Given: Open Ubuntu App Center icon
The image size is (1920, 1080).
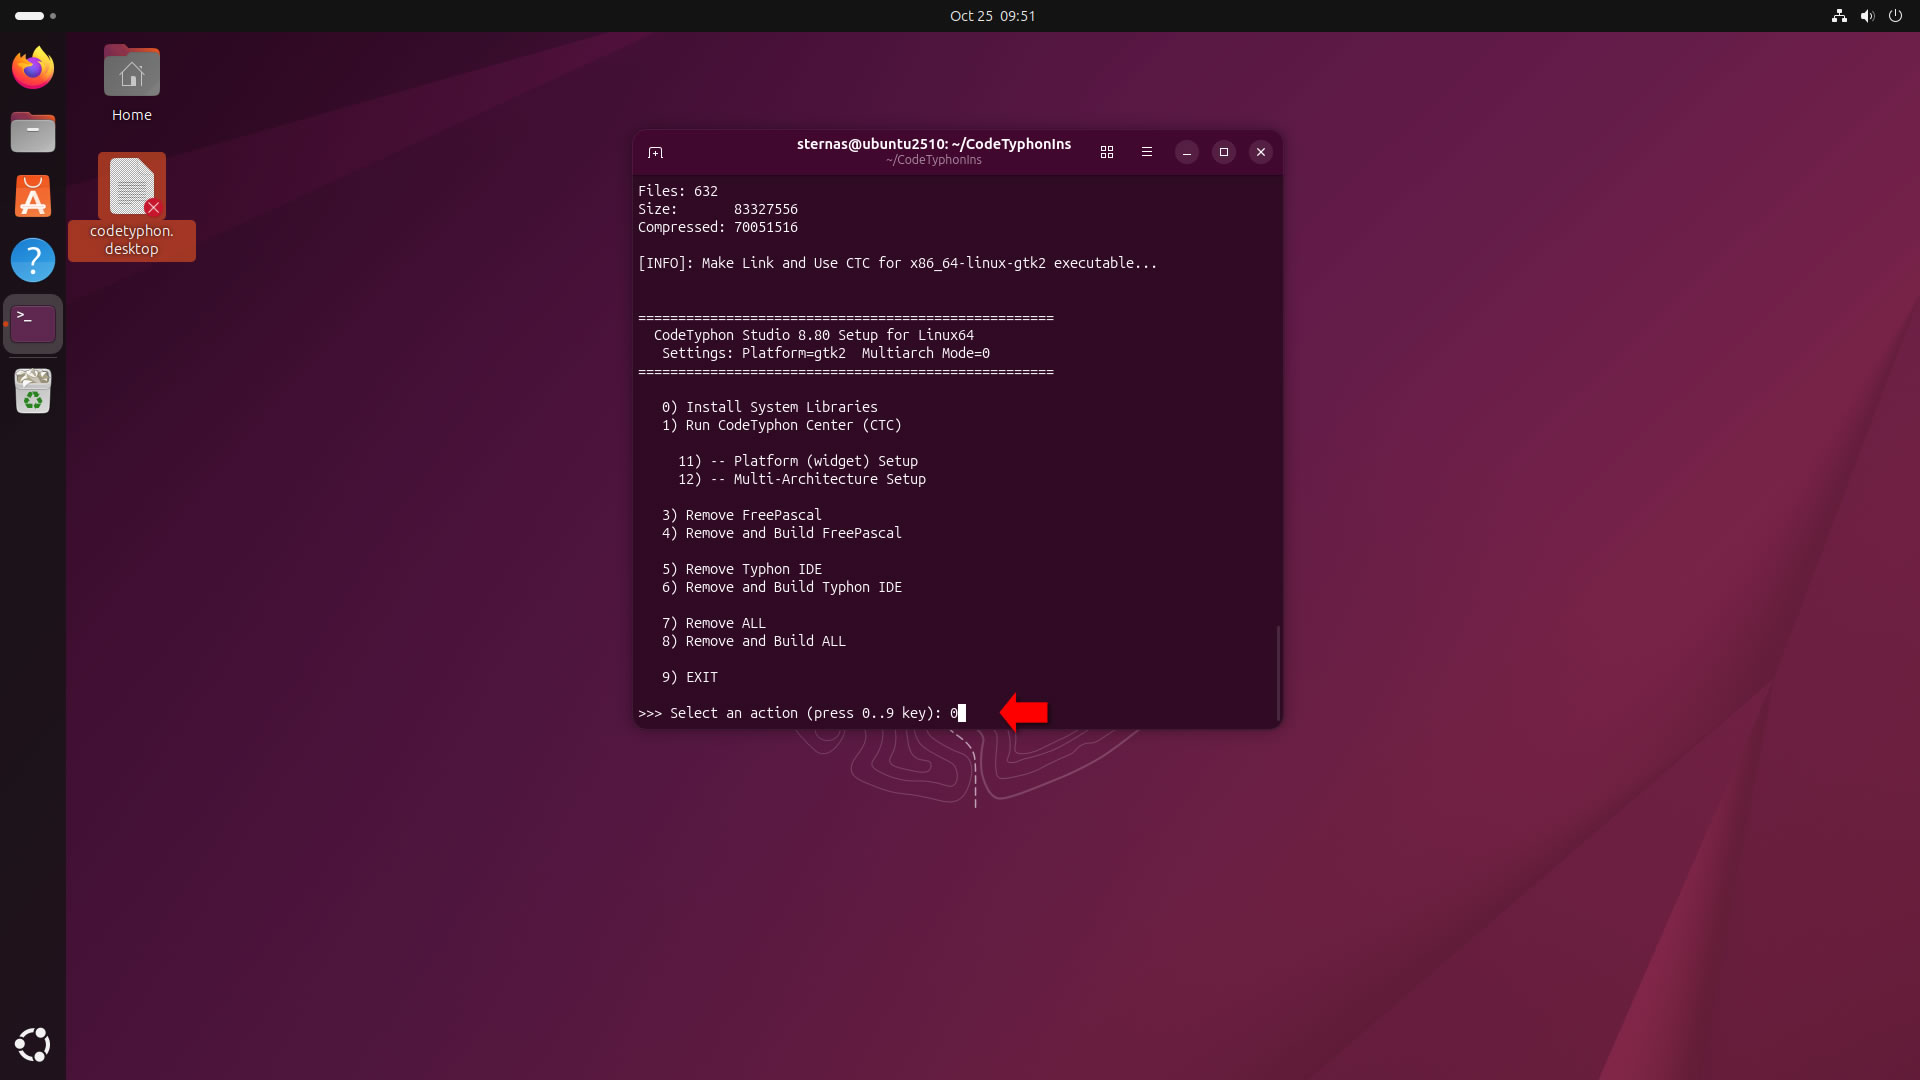Looking at the screenshot, I should (33, 196).
